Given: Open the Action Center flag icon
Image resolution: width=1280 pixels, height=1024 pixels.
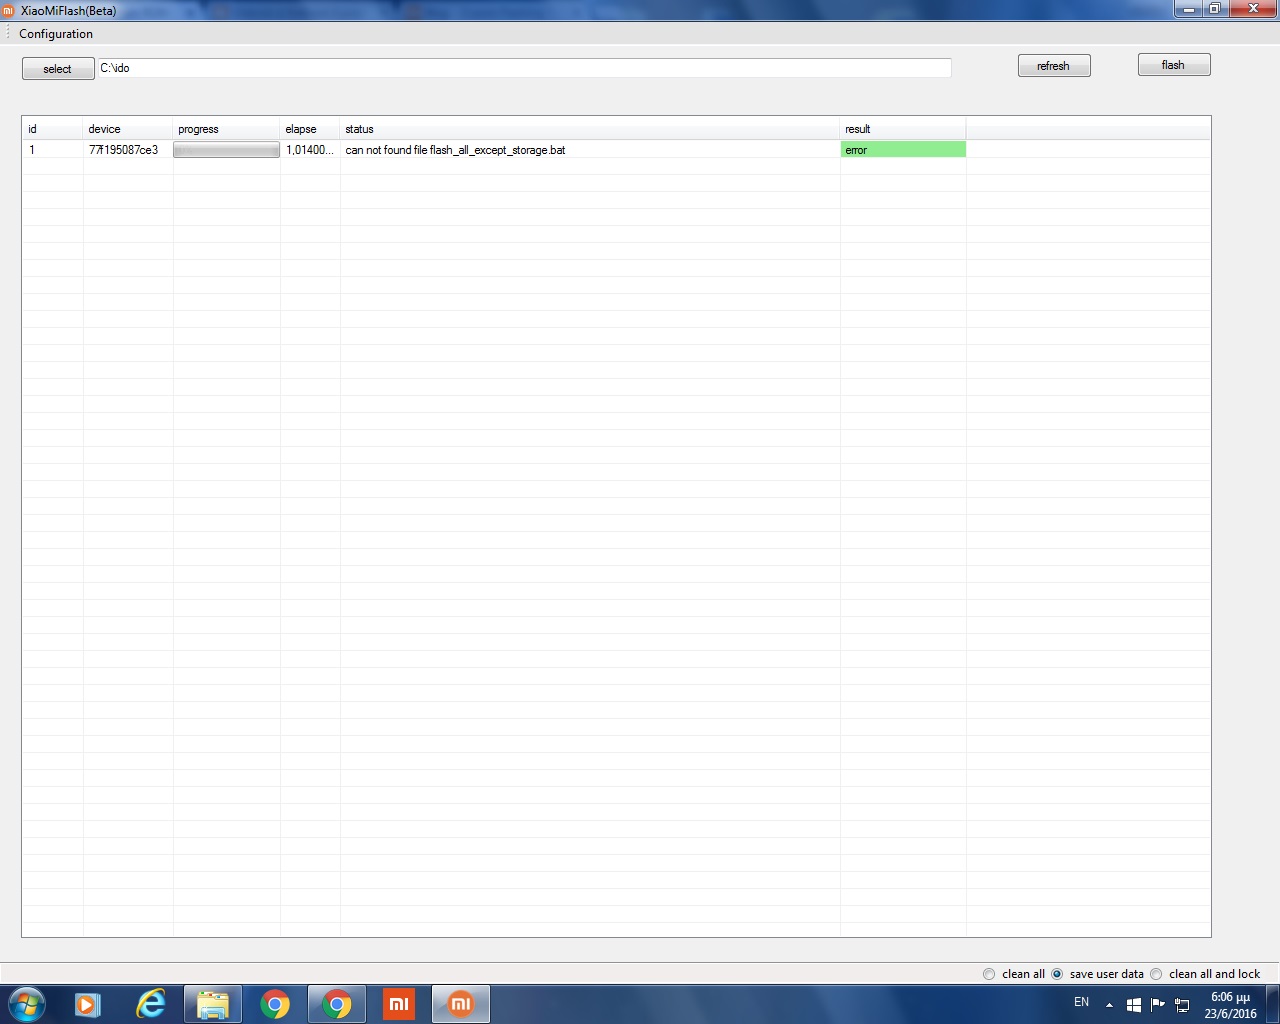Looking at the screenshot, I should click(1158, 1005).
